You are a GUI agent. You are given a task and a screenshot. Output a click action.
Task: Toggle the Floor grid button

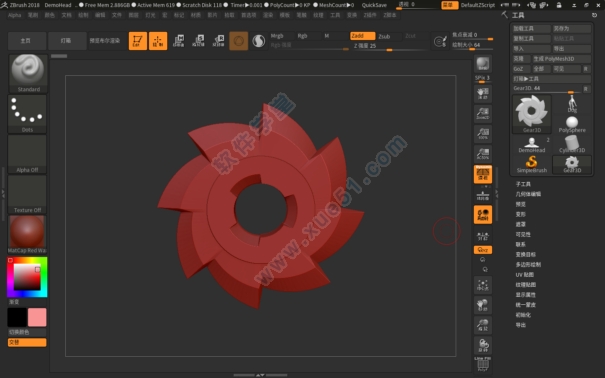tap(483, 195)
